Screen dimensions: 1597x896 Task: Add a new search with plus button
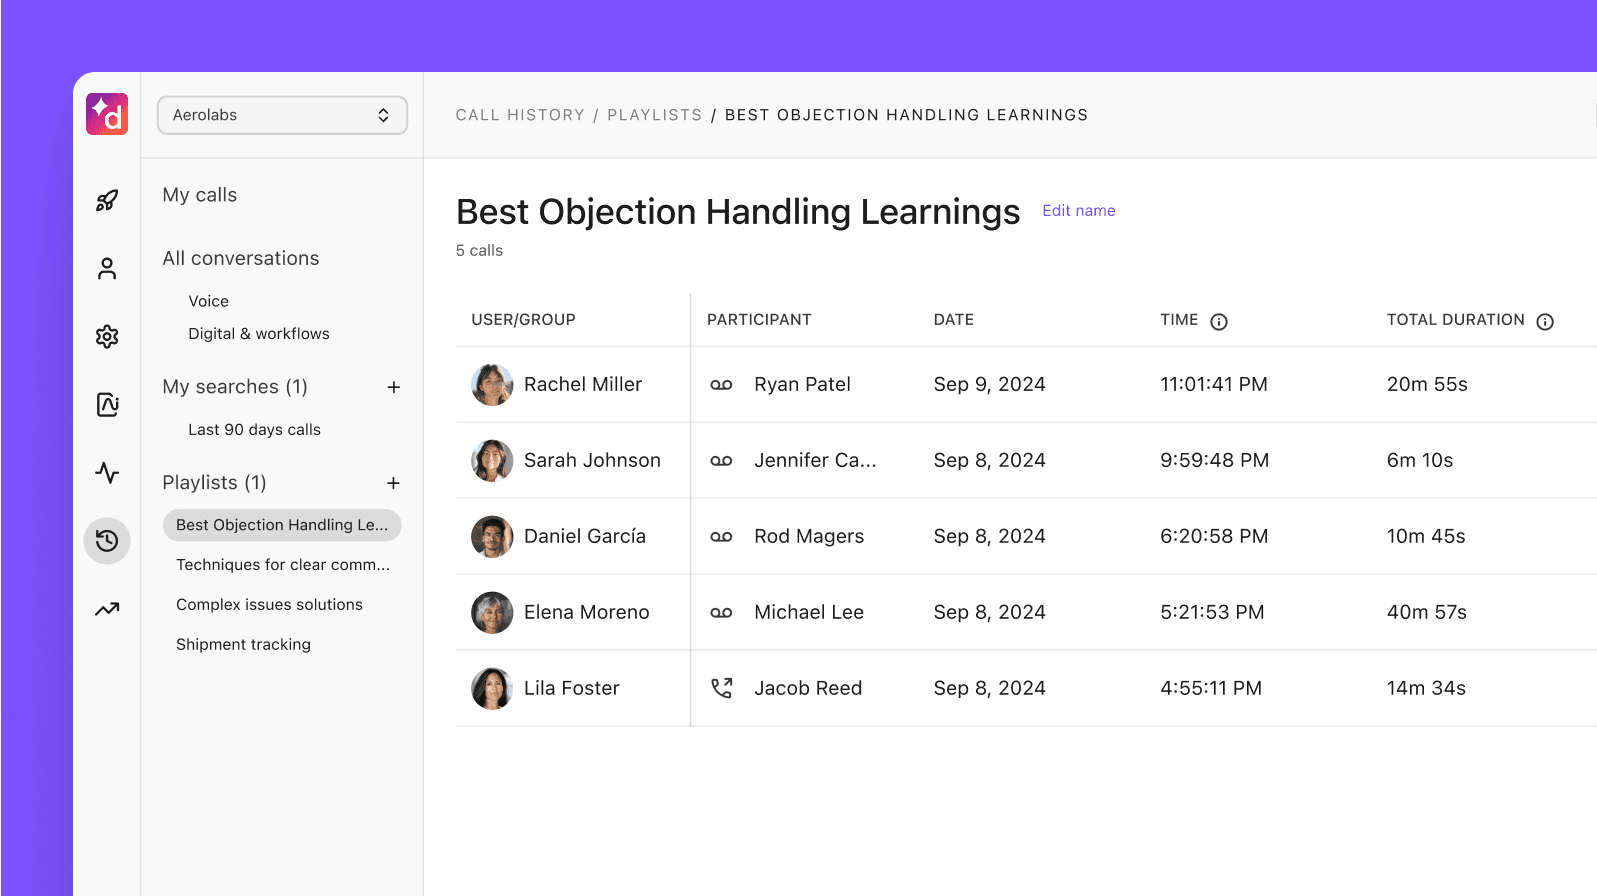(394, 387)
